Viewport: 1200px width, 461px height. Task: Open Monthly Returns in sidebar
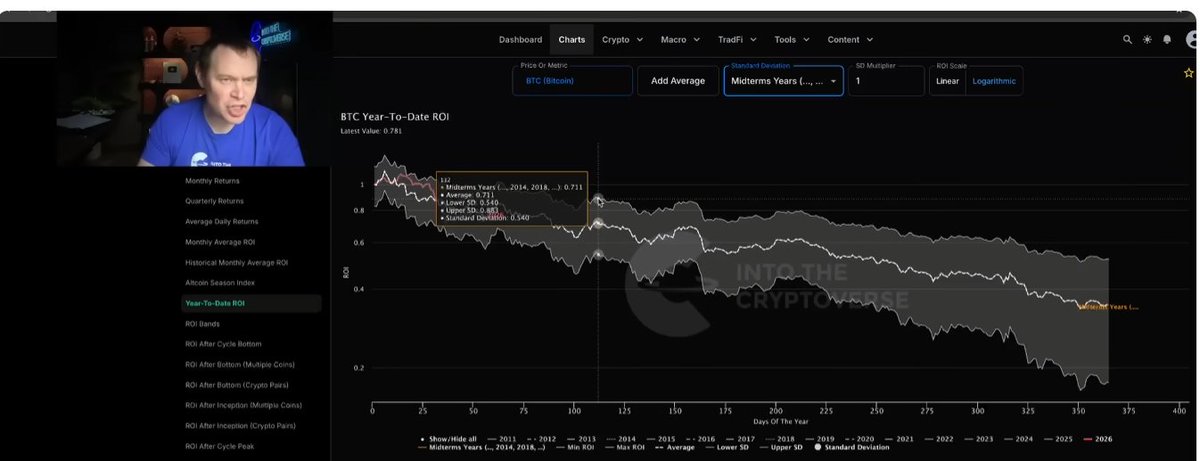coord(212,181)
